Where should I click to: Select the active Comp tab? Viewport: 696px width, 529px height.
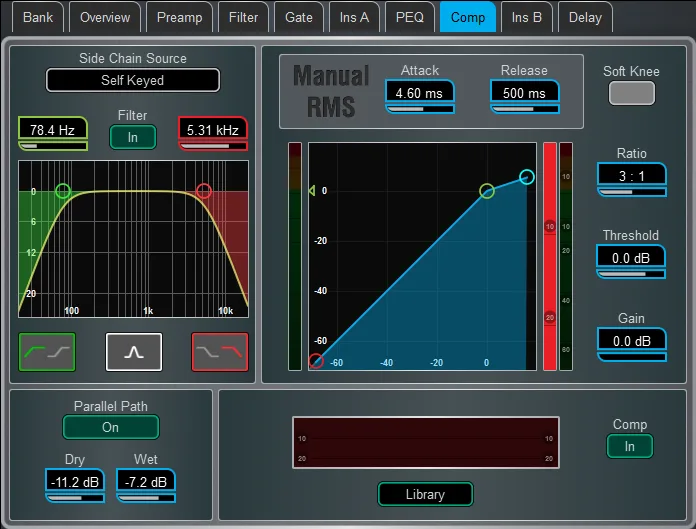tap(468, 17)
